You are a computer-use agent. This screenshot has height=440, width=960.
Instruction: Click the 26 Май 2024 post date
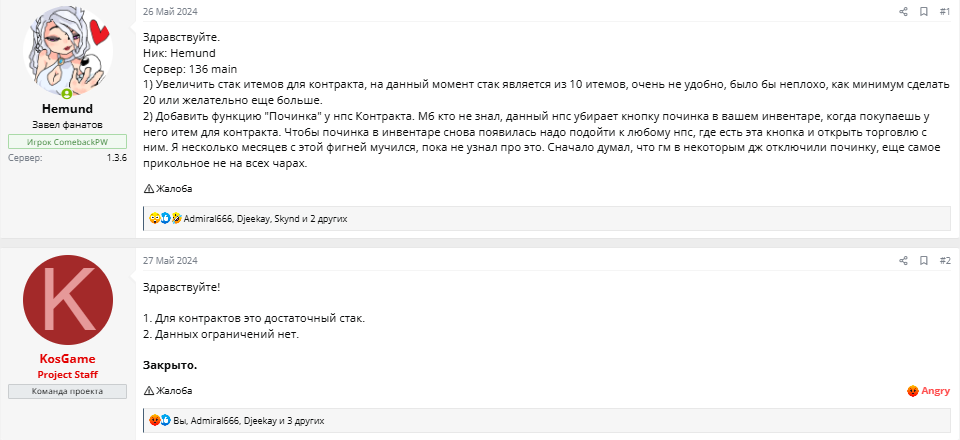click(171, 12)
